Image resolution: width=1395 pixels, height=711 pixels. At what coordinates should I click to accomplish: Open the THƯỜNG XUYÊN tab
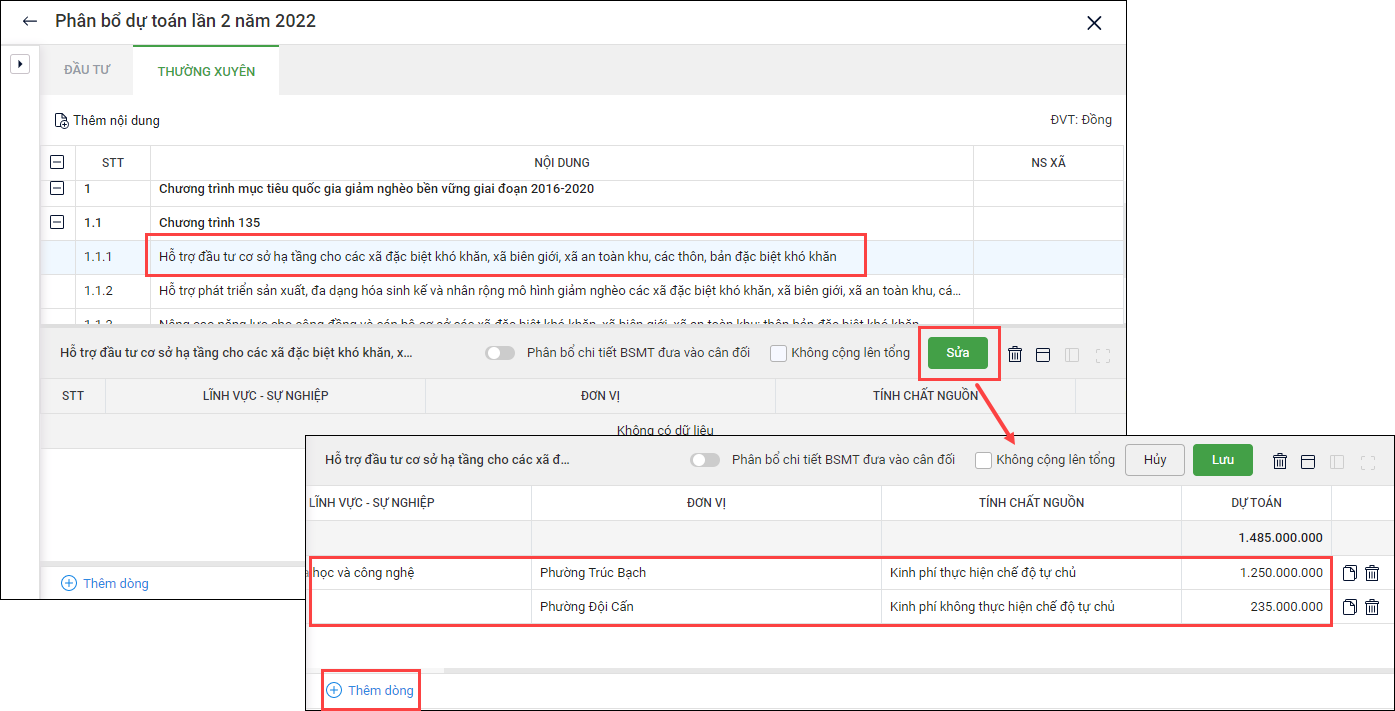(x=206, y=71)
